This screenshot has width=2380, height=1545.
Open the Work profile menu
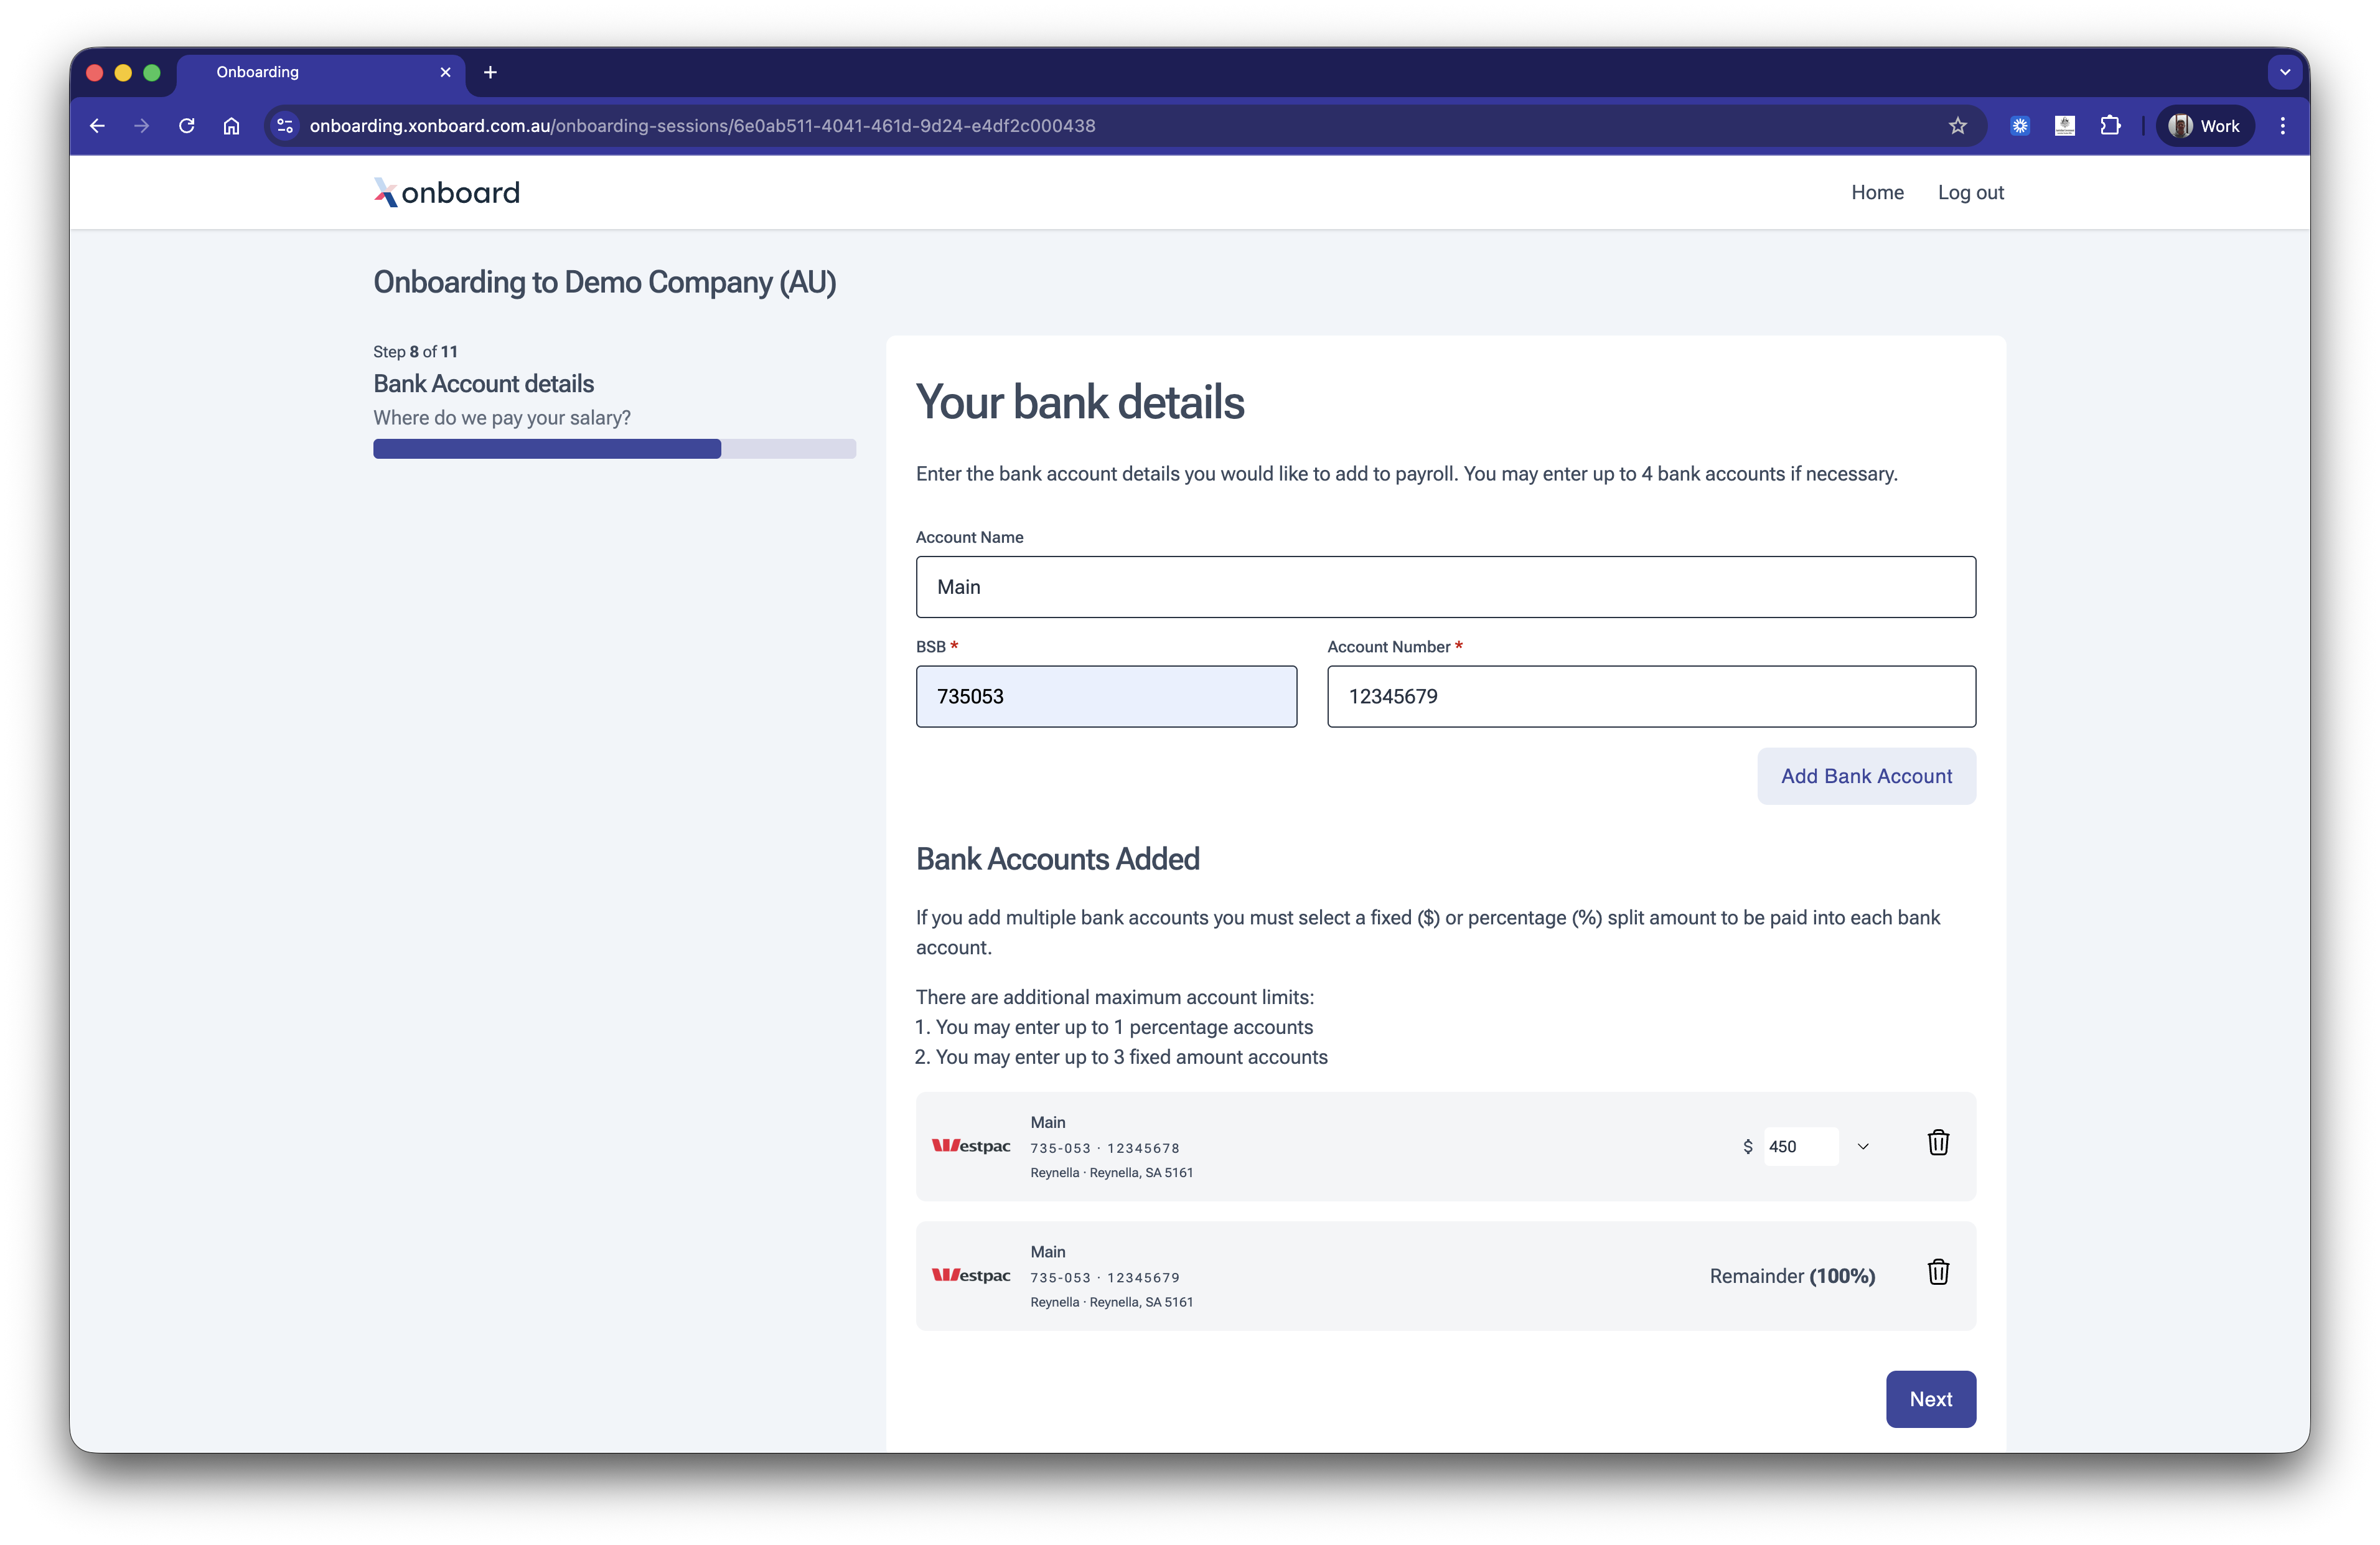point(2204,126)
